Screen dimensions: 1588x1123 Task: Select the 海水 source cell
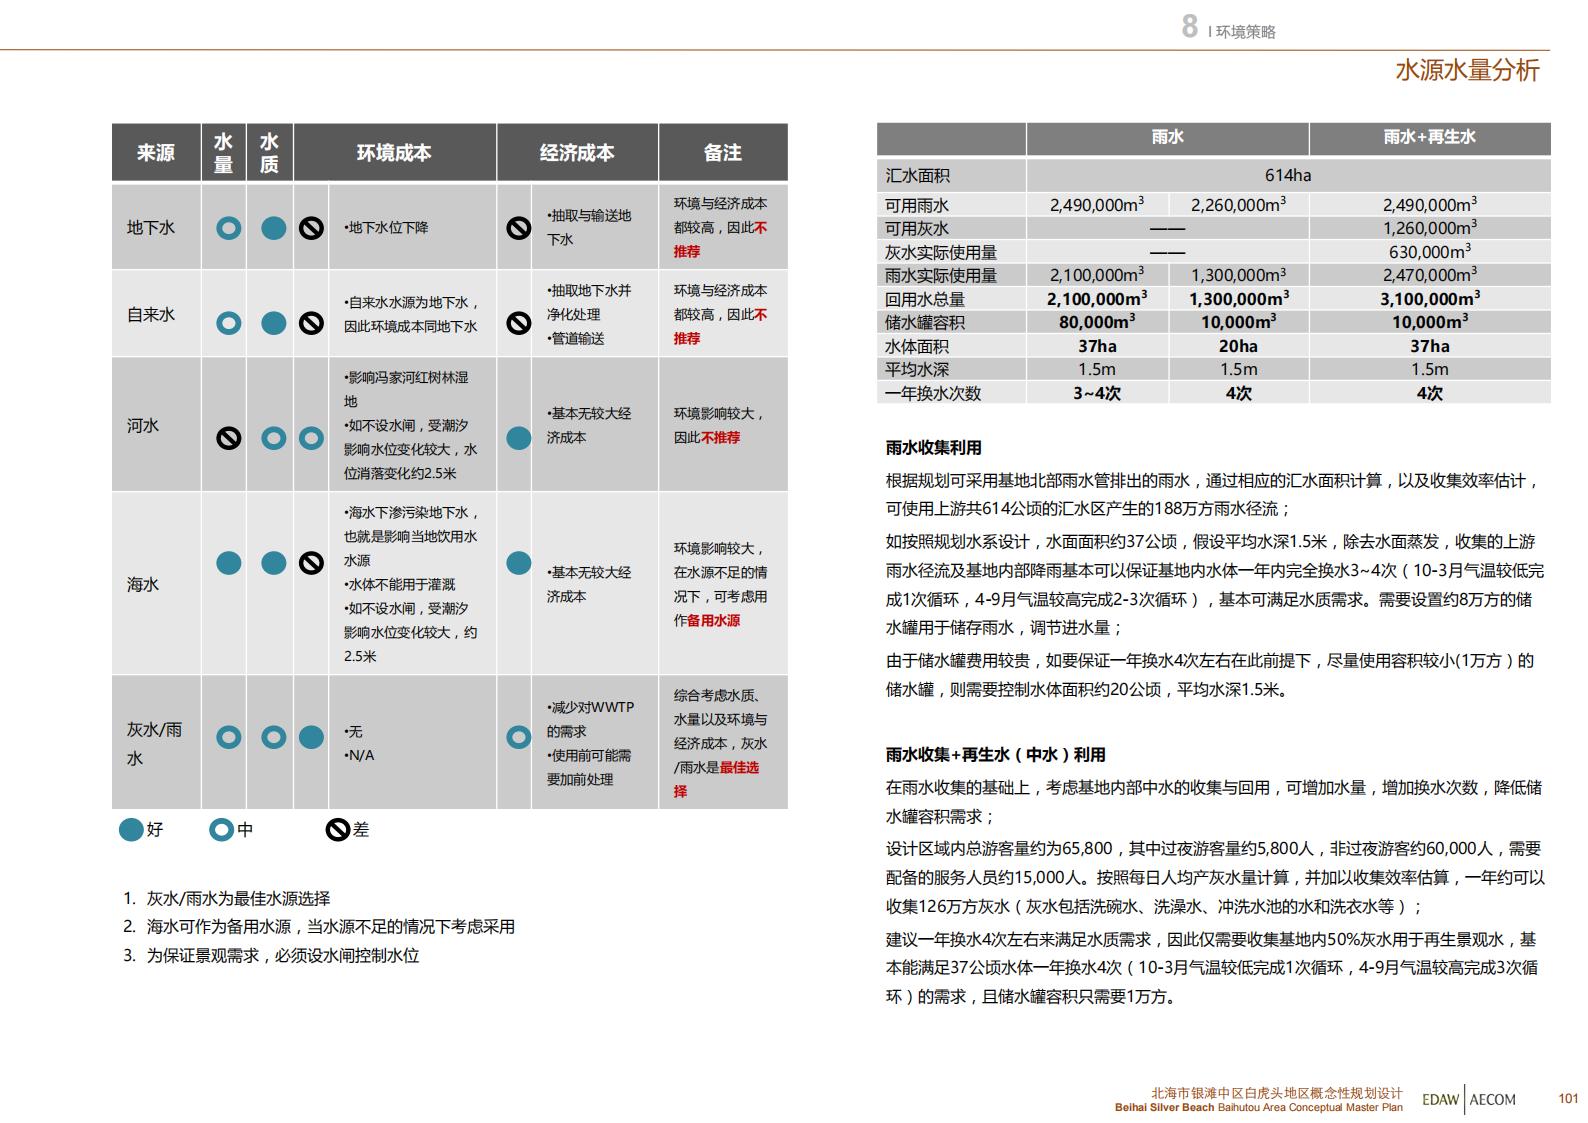(156, 584)
